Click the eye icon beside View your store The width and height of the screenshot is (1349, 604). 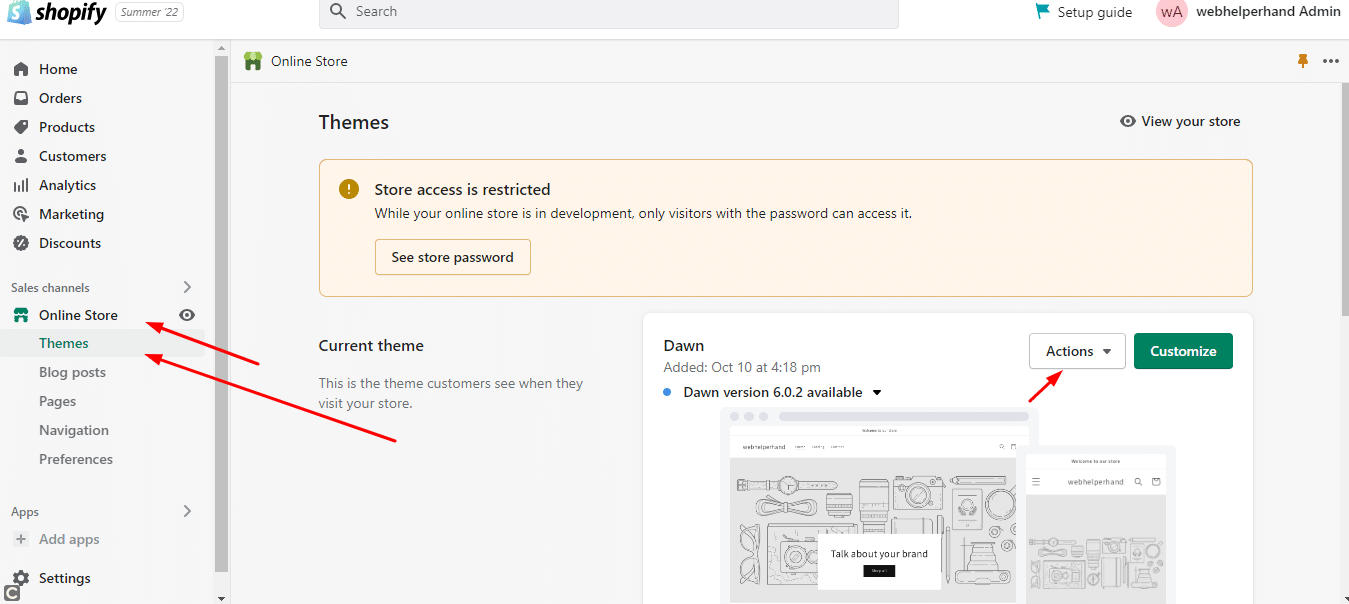(1128, 121)
